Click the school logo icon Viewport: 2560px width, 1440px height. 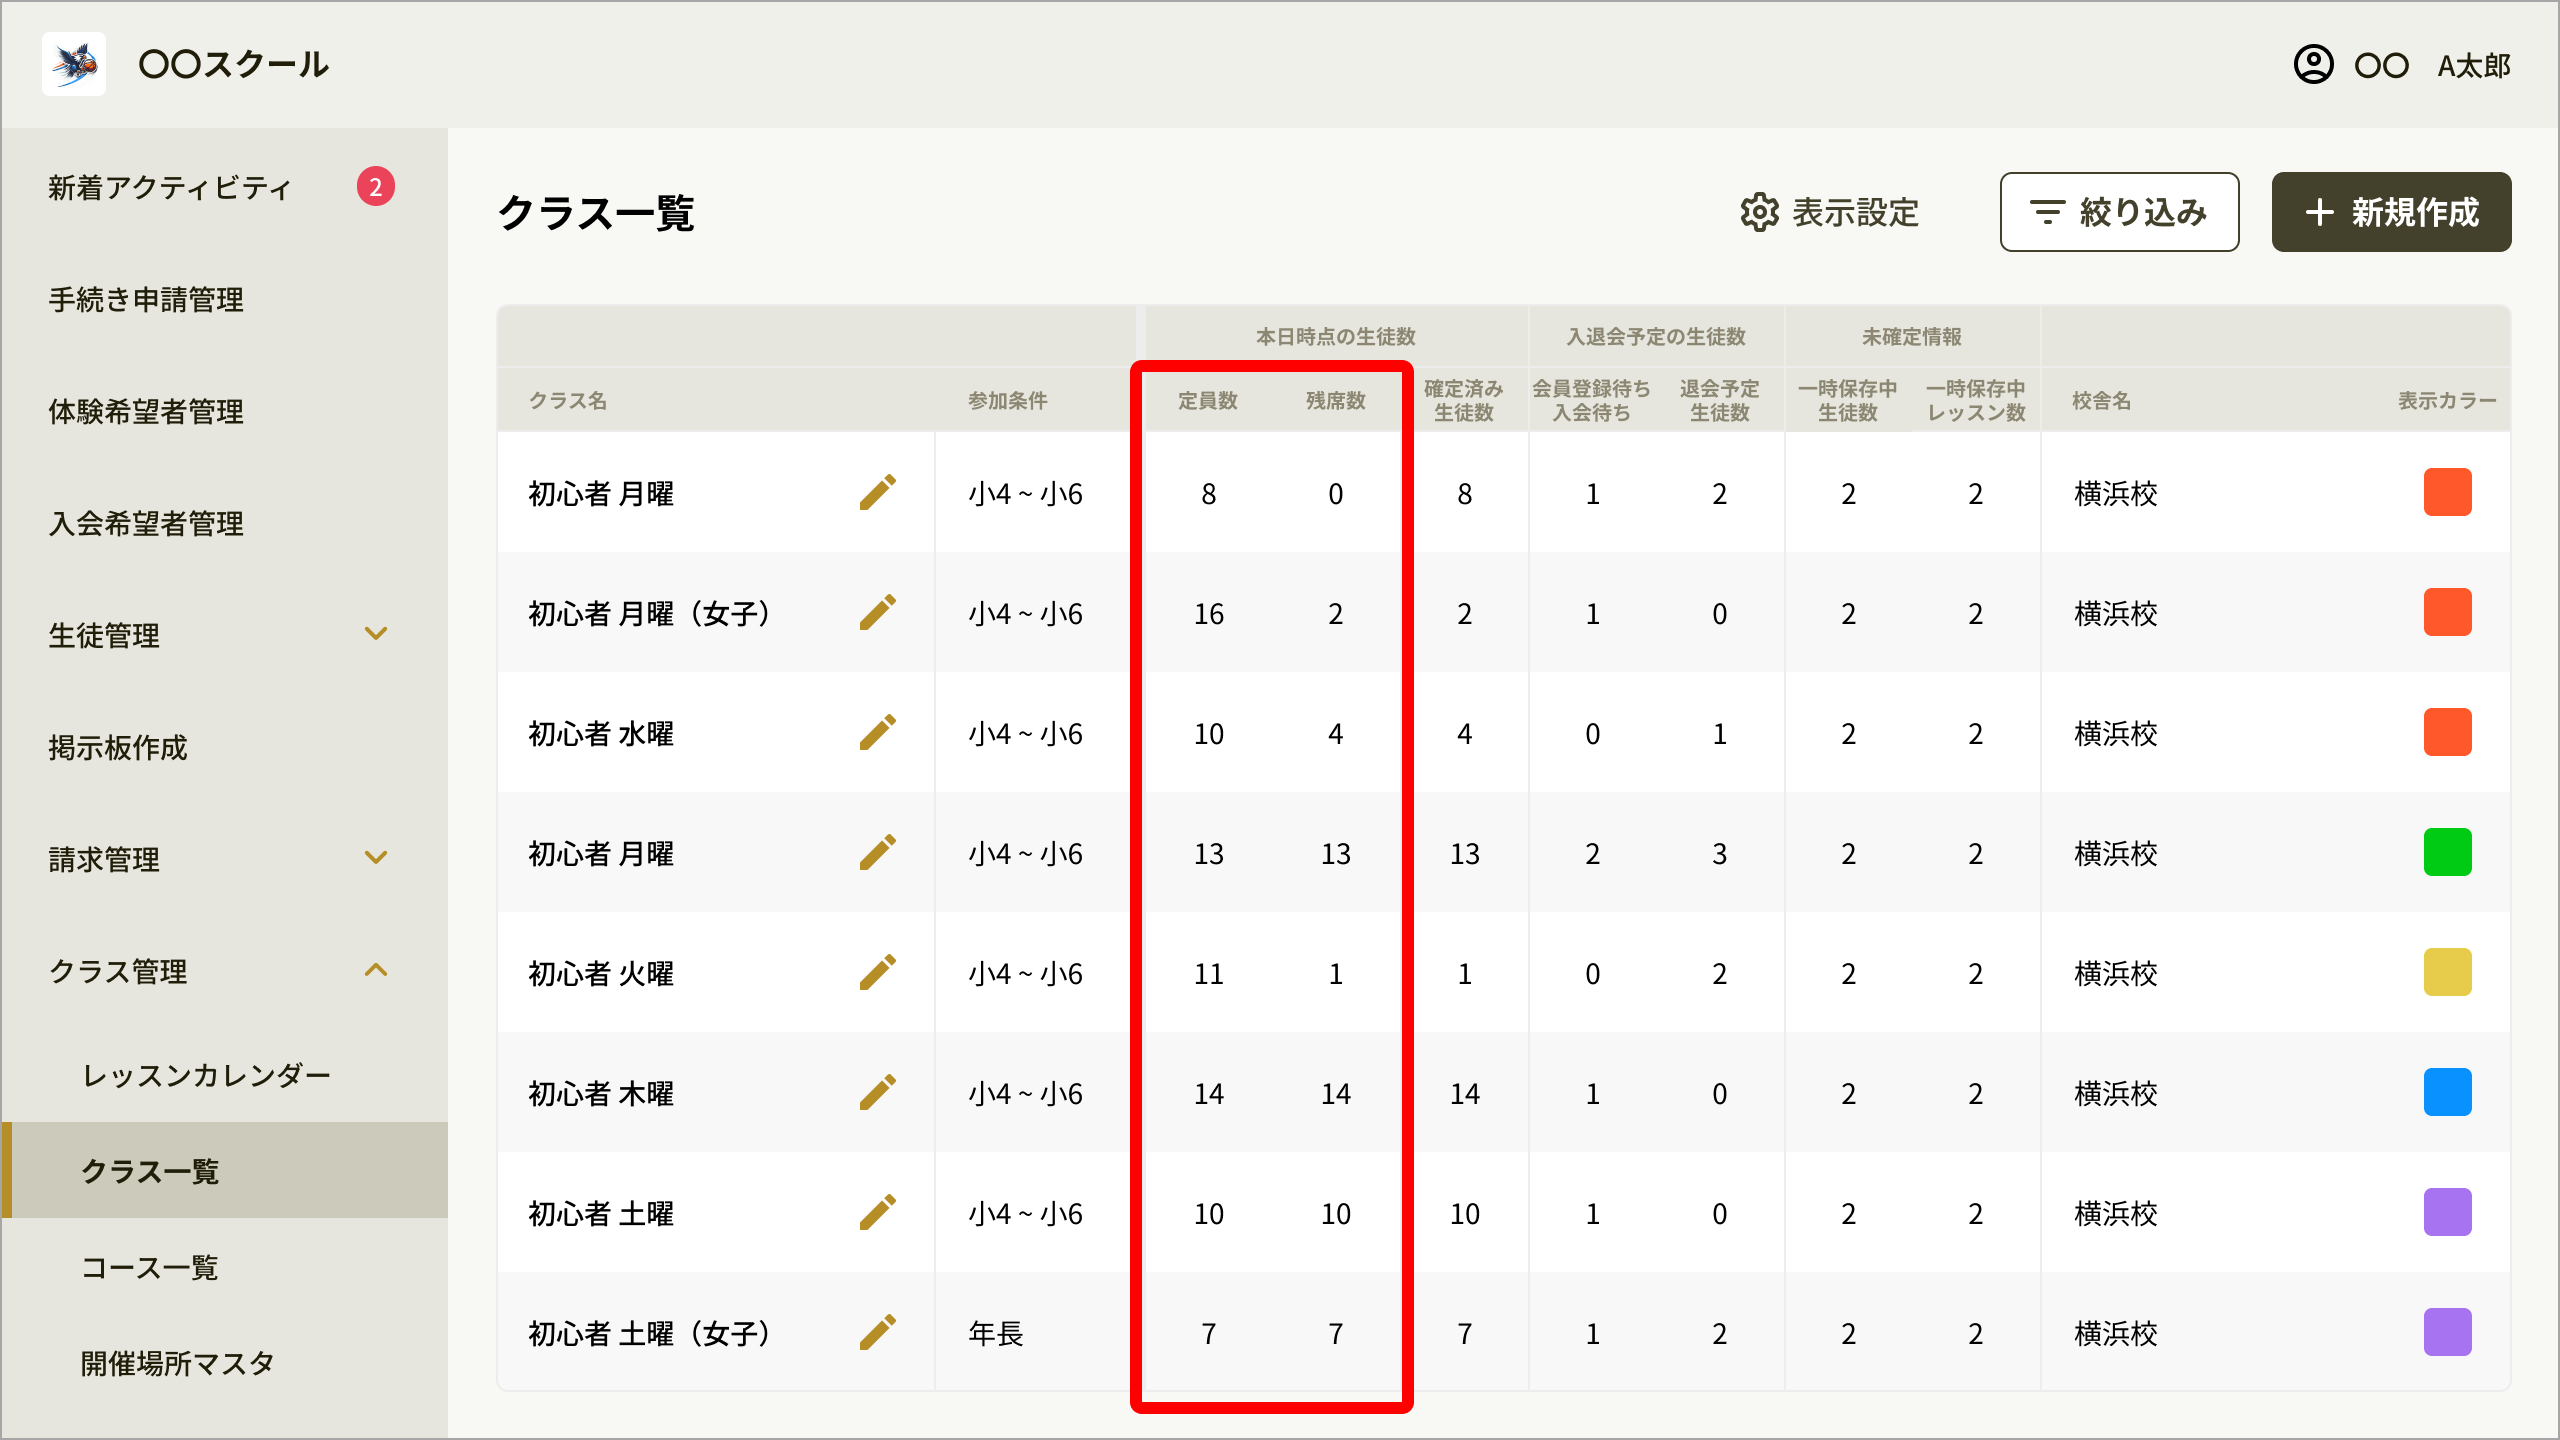[x=74, y=64]
